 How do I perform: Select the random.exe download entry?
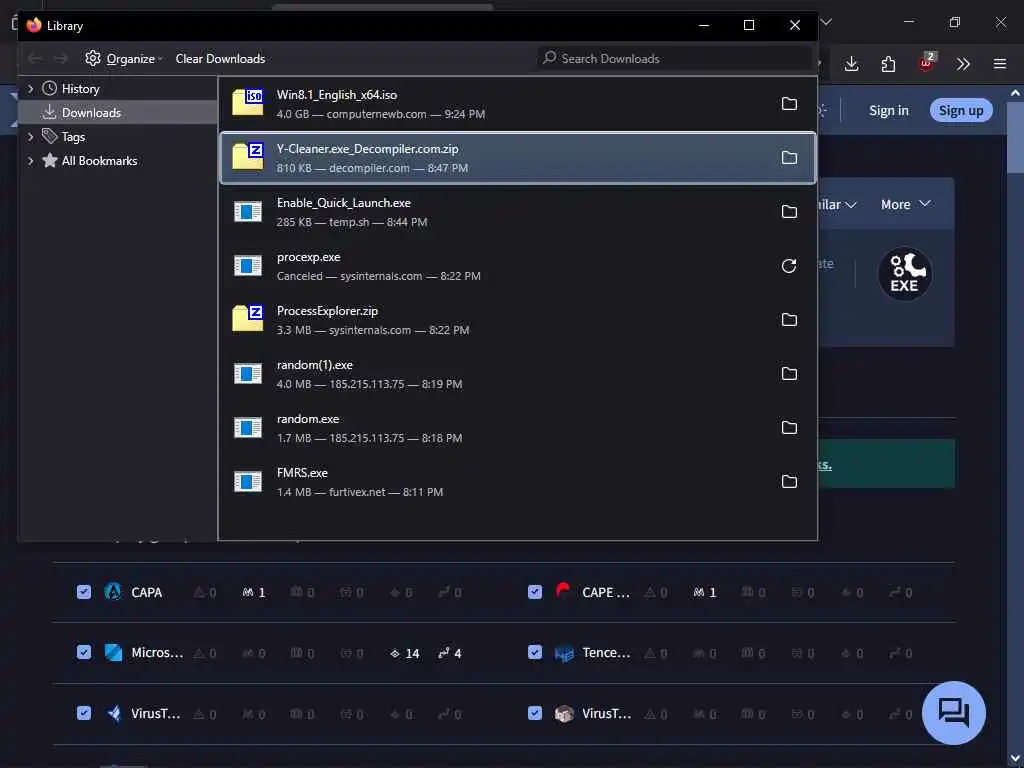pyautogui.click(x=518, y=428)
